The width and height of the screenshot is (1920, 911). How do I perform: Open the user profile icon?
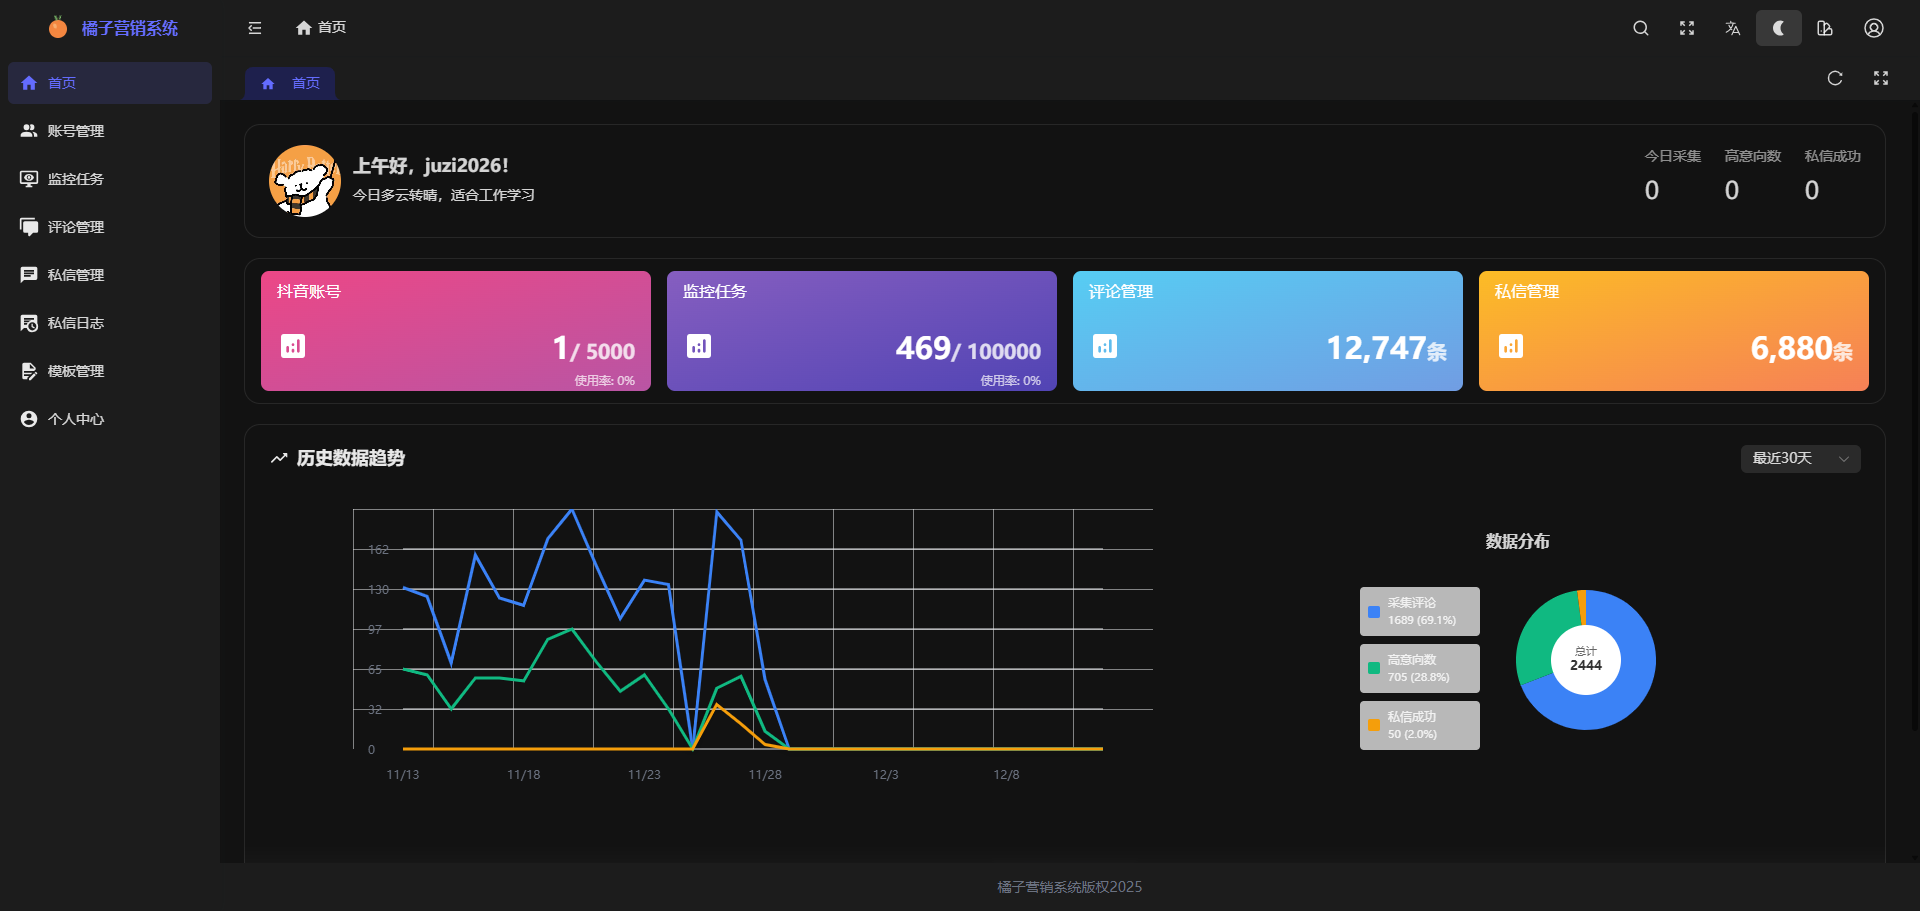[1873, 28]
